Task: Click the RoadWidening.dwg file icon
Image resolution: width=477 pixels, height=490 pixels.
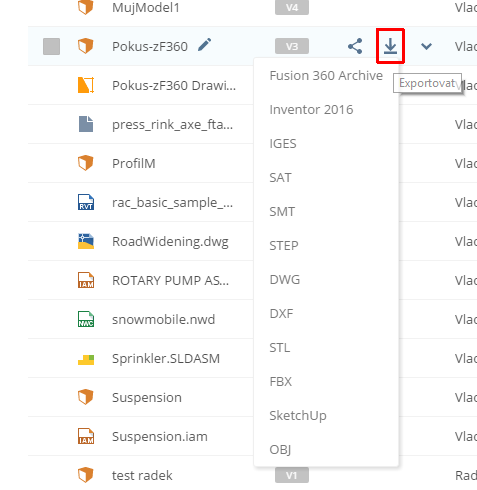Action: pos(86,241)
